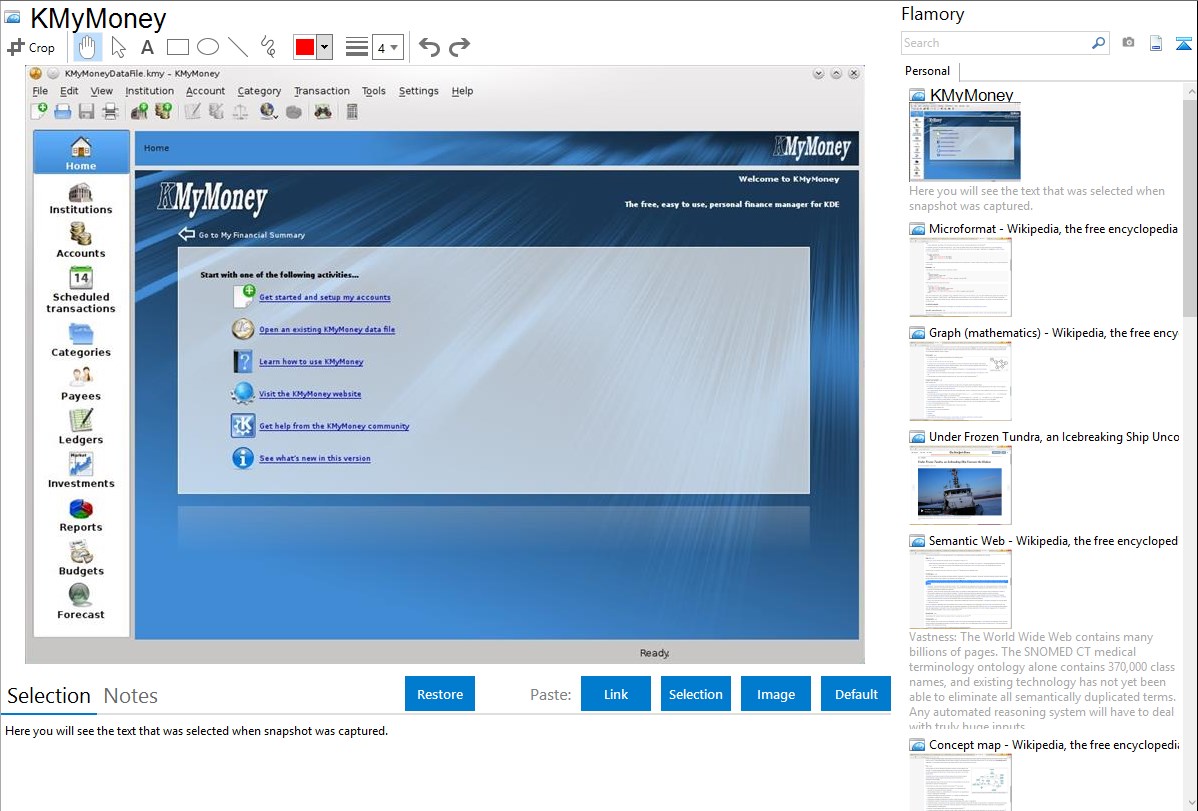Open the Investments view in sidebar
Viewport: 1198px width, 811px height.
81,471
